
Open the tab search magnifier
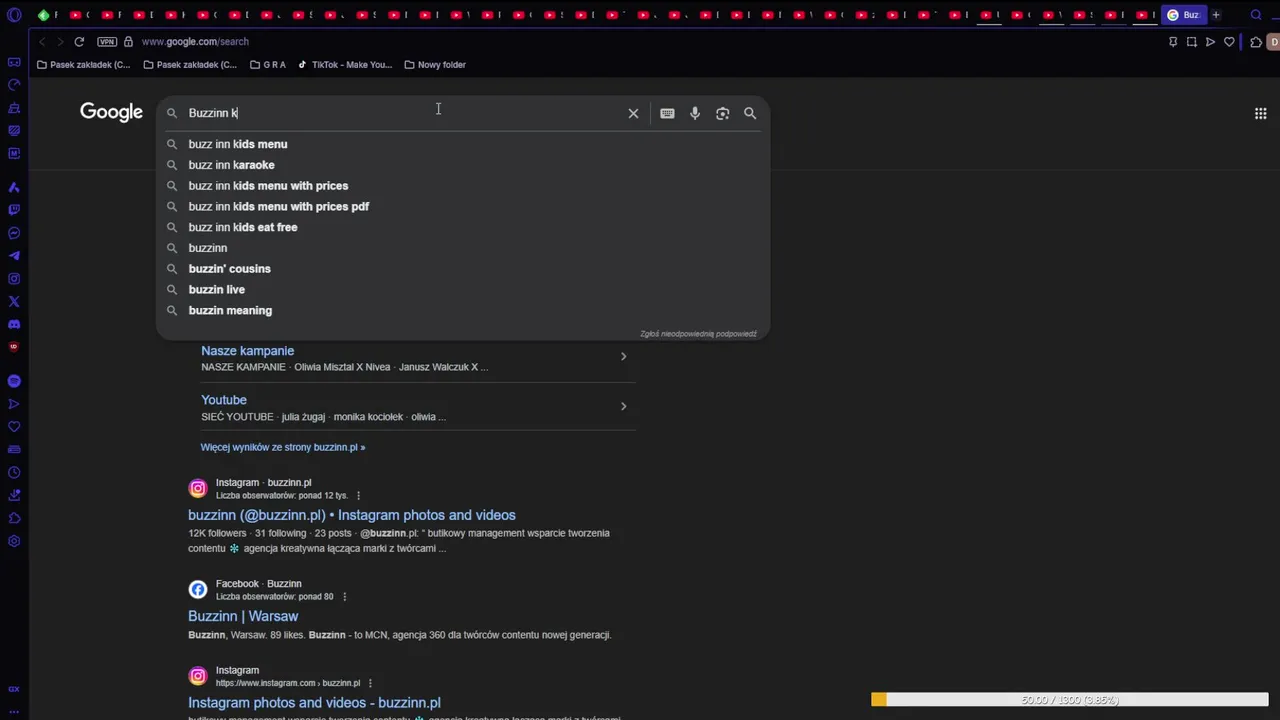[1257, 15]
